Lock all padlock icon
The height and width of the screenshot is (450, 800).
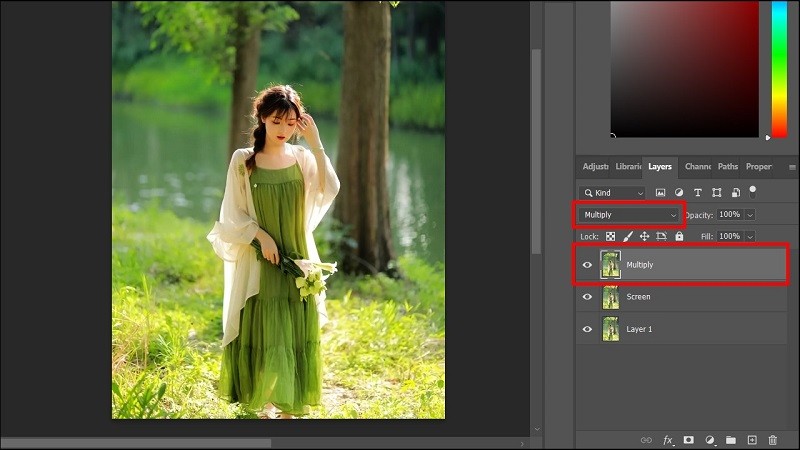[x=679, y=236]
